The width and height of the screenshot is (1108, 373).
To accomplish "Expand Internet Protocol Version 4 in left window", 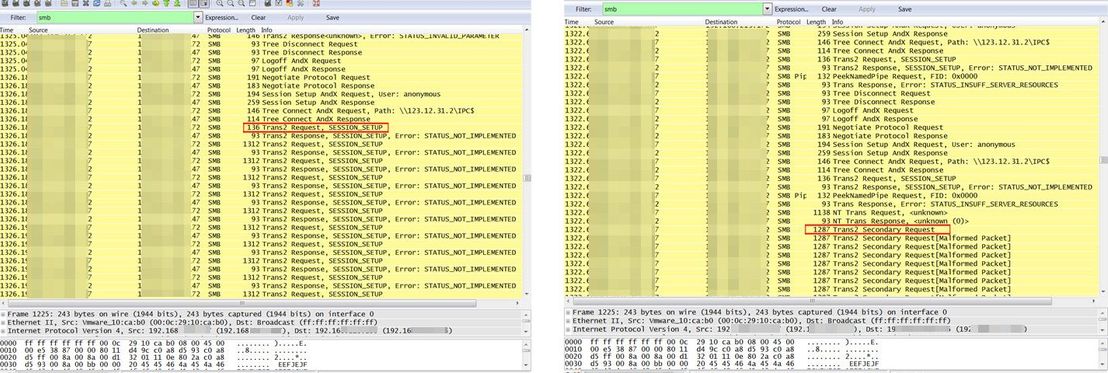I will point(3,330).
